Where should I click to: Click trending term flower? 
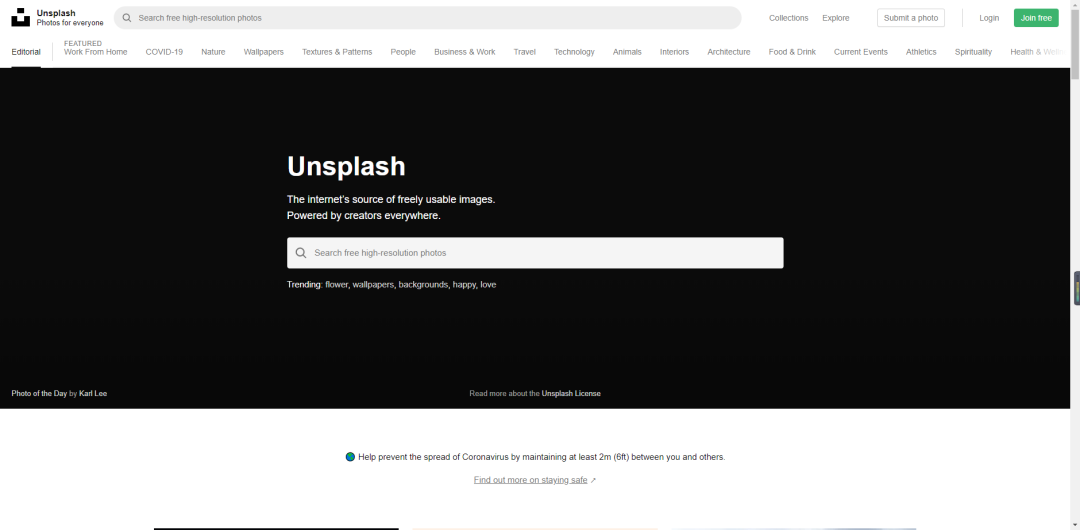click(x=336, y=285)
